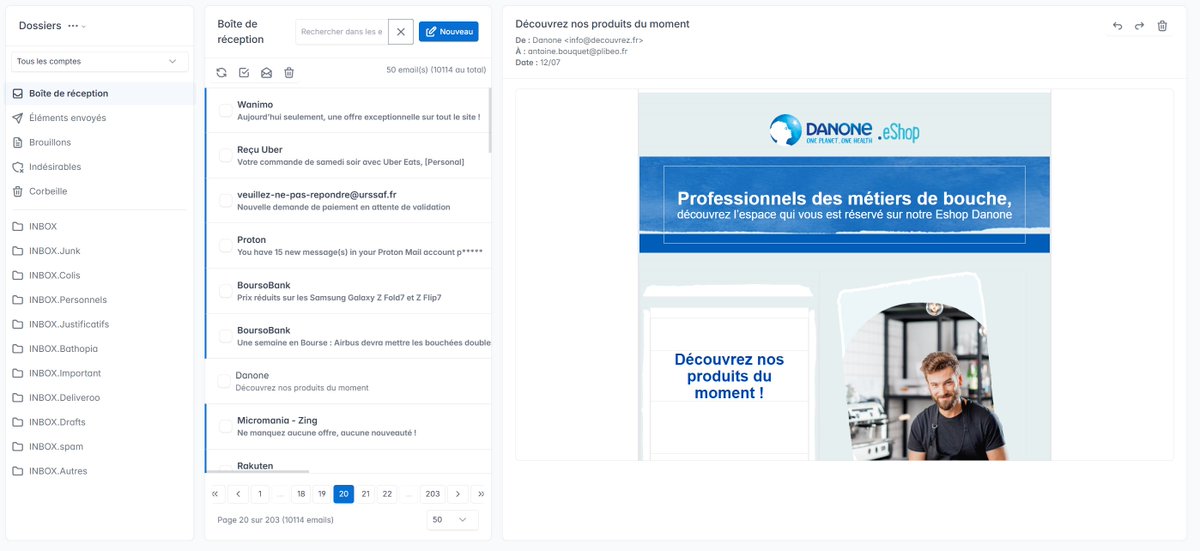
Task: Go to last page double-chevron
Action: pyautogui.click(x=480, y=494)
